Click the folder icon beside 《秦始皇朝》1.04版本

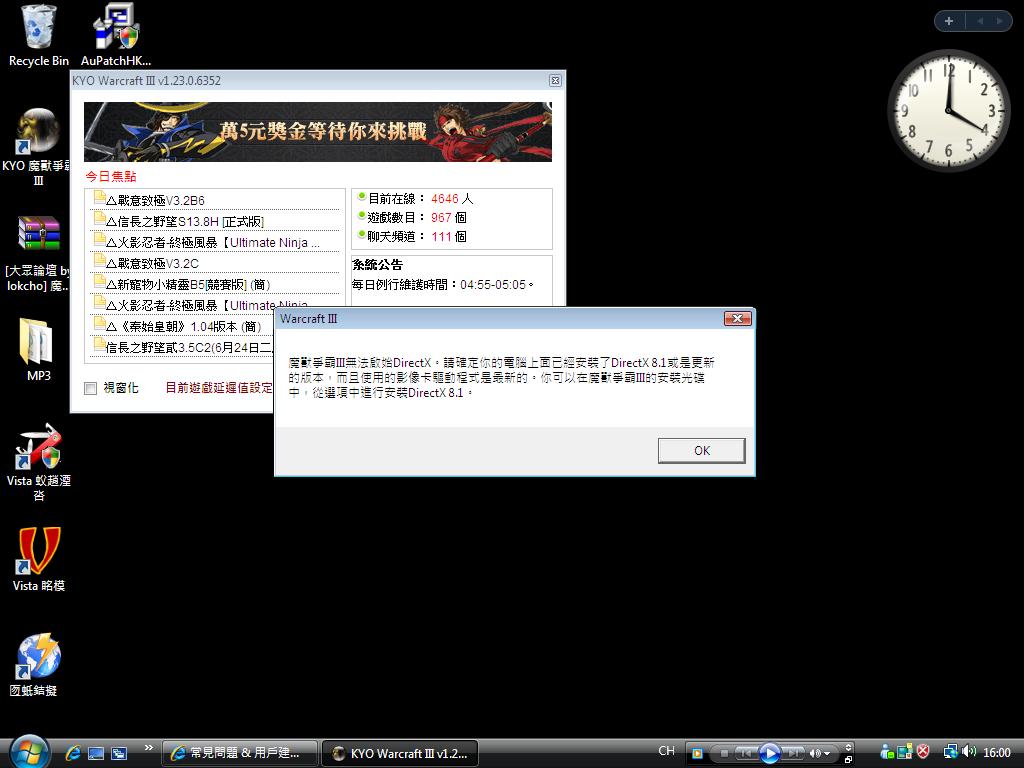tap(99, 323)
